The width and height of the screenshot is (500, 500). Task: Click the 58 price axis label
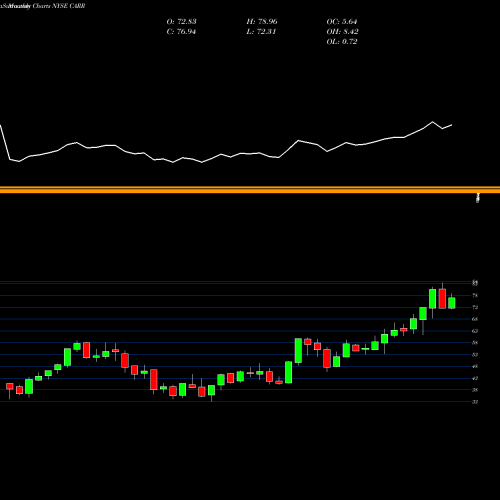tap(475, 343)
